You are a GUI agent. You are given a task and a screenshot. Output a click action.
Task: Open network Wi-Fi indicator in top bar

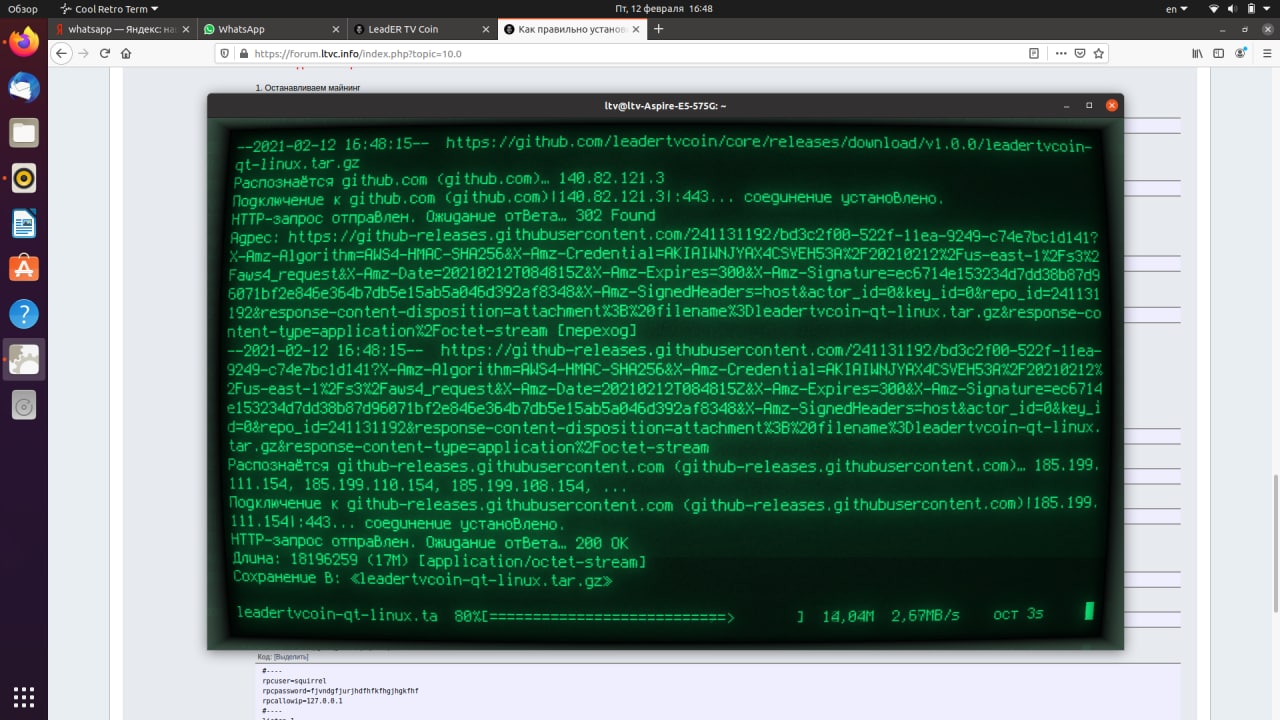pyautogui.click(x=1215, y=8)
